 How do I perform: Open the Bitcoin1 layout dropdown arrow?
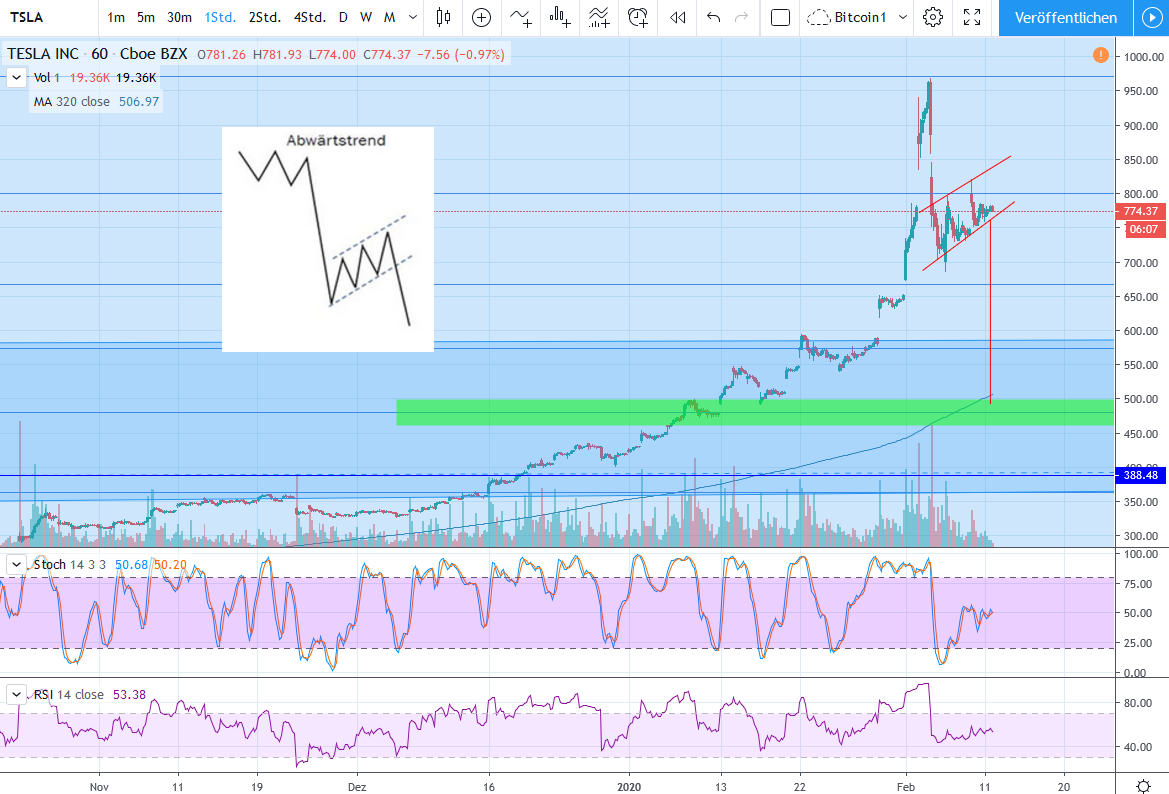pos(903,17)
